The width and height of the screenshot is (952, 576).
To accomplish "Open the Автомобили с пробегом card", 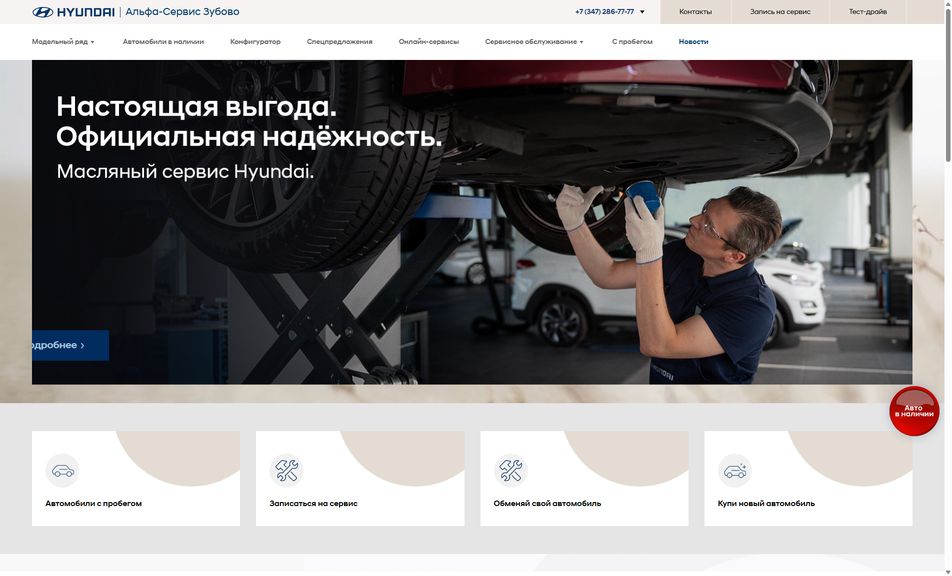I will pyautogui.click(x=136, y=478).
